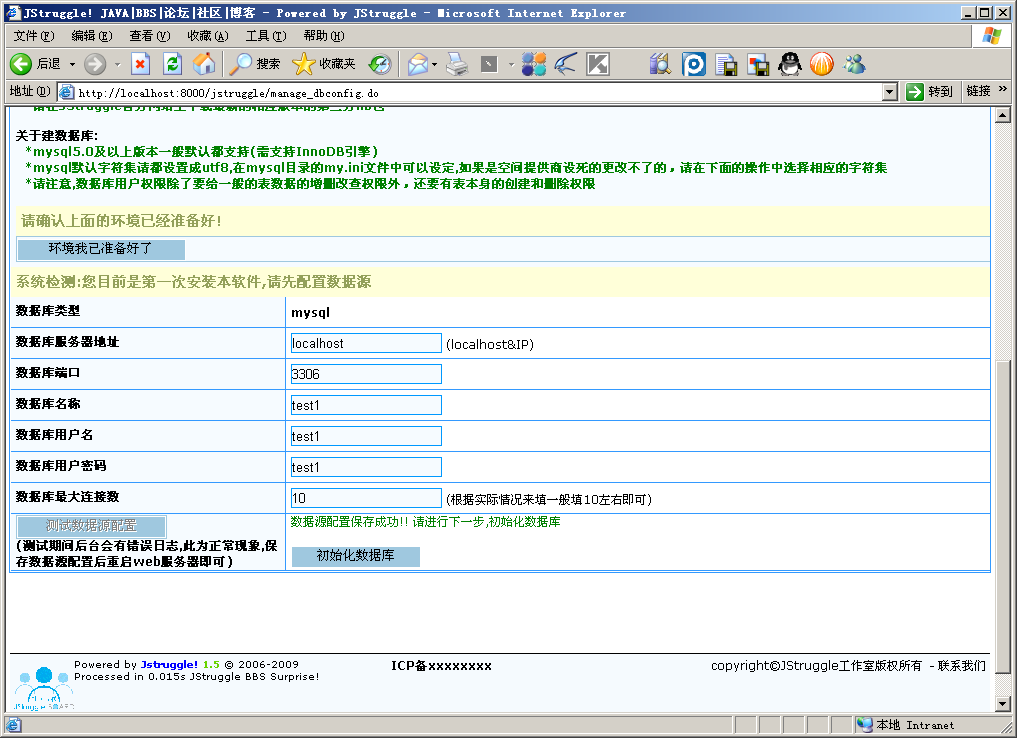Launch the QQ penguin icon

point(789,64)
